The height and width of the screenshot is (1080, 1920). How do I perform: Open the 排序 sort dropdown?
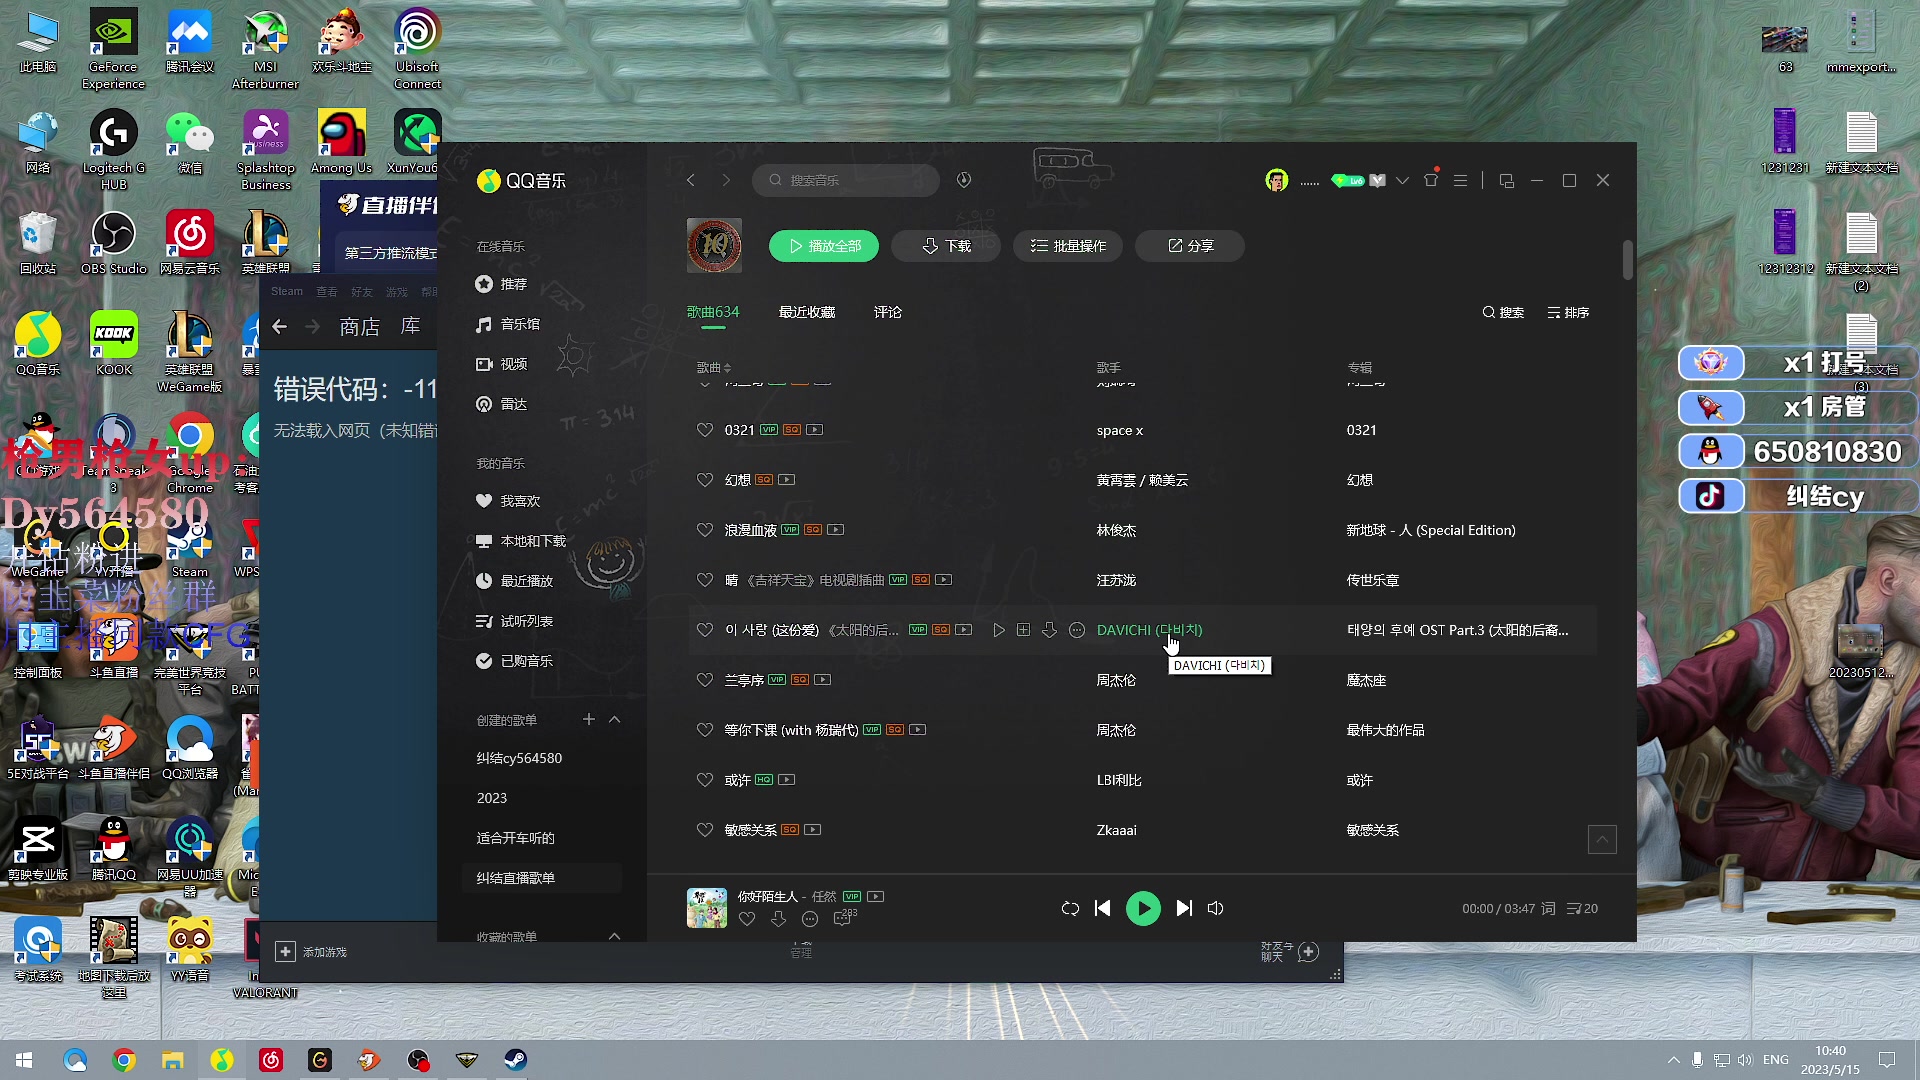click(1568, 313)
